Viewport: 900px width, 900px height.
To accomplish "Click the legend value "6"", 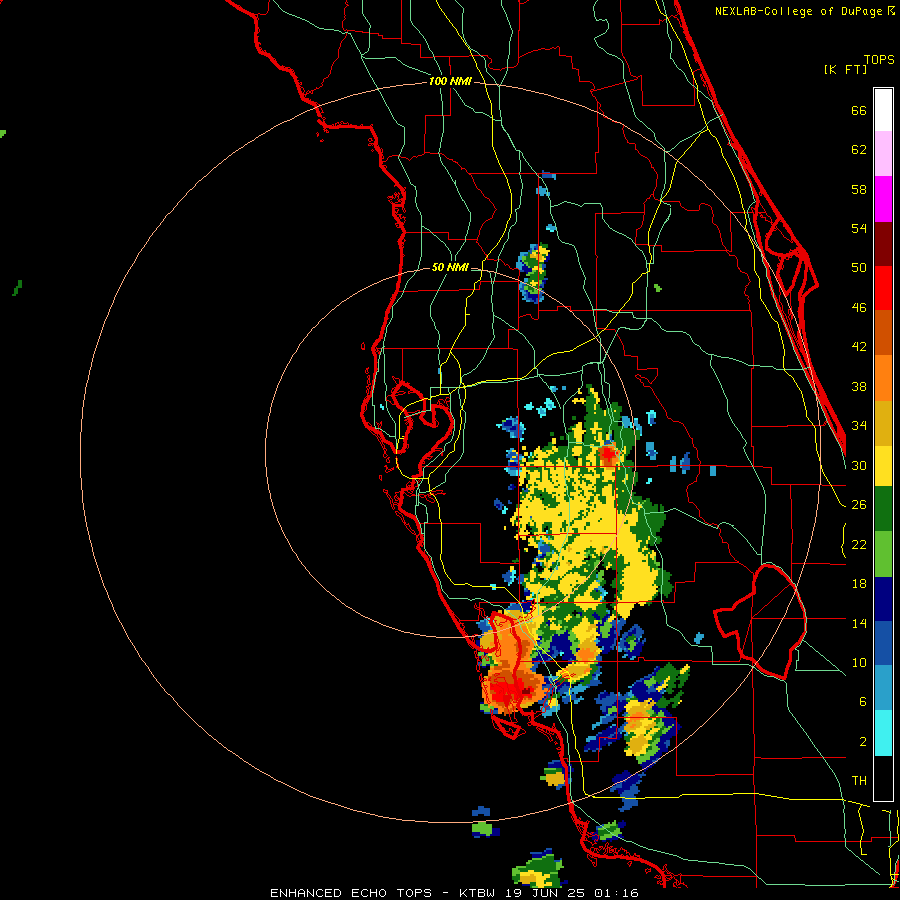I will pyautogui.click(x=863, y=702).
